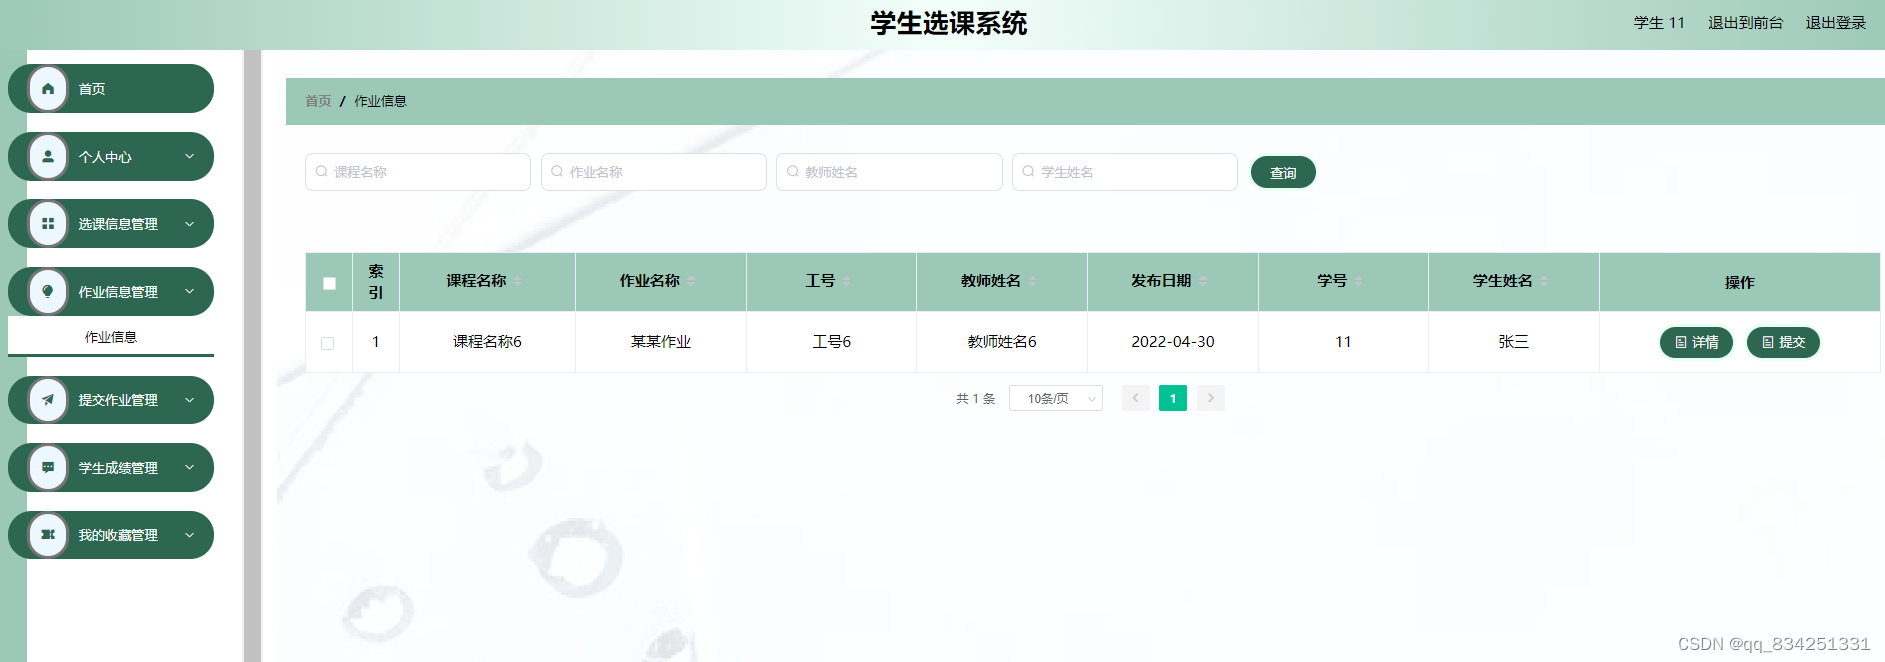Toggle the select-all checkbox in table header
Screen dimensions: 1885x662
329,283
